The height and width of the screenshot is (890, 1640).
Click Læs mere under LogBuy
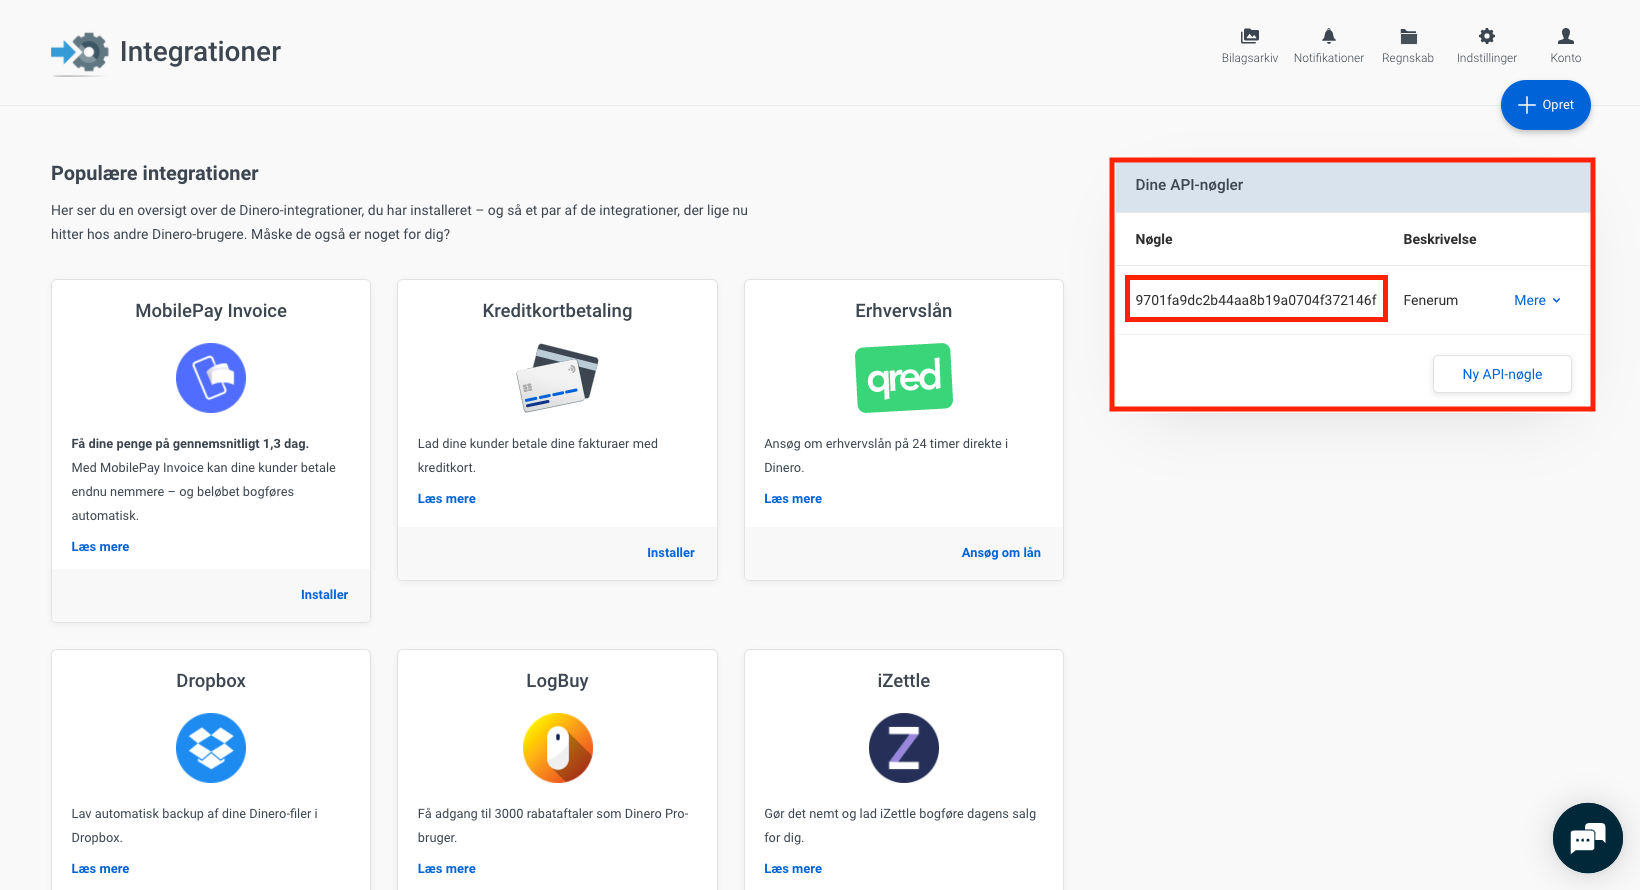(x=447, y=869)
